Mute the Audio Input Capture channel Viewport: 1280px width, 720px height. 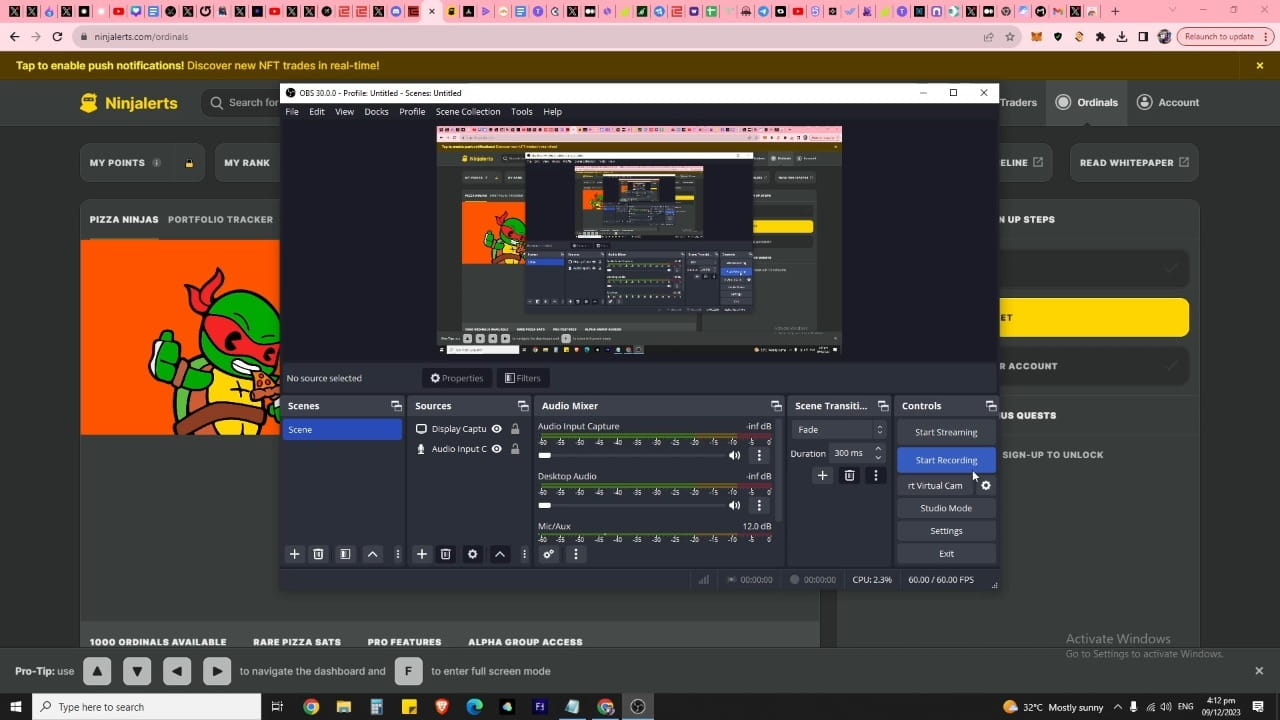click(735, 455)
